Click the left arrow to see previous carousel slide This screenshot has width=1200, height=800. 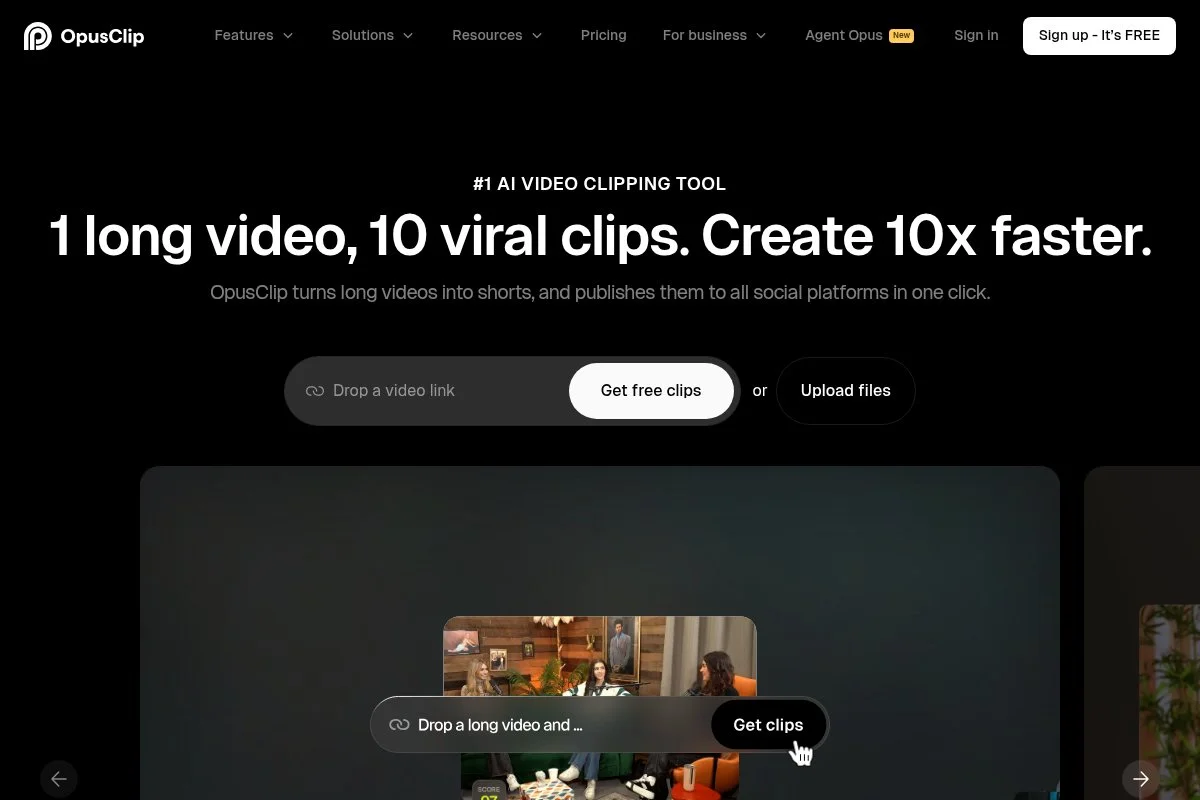(x=59, y=778)
